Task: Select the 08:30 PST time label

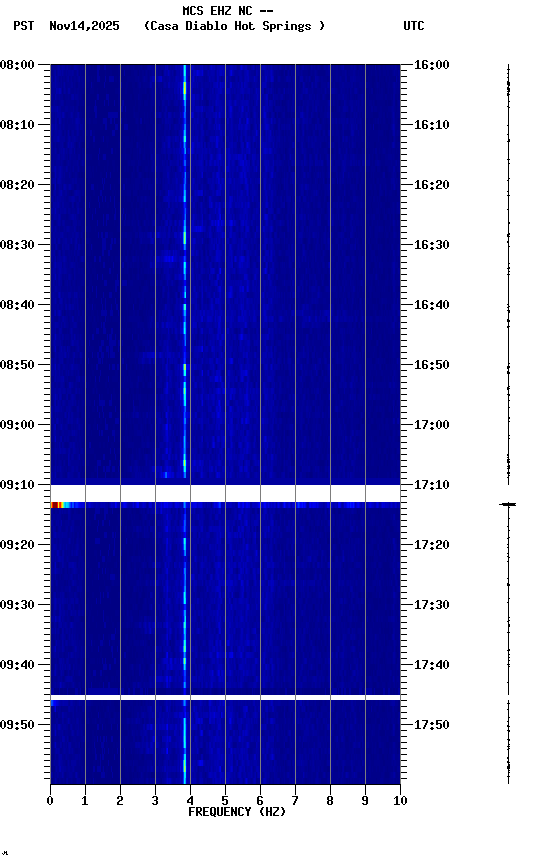Action: pyautogui.click(x=17, y=245)
